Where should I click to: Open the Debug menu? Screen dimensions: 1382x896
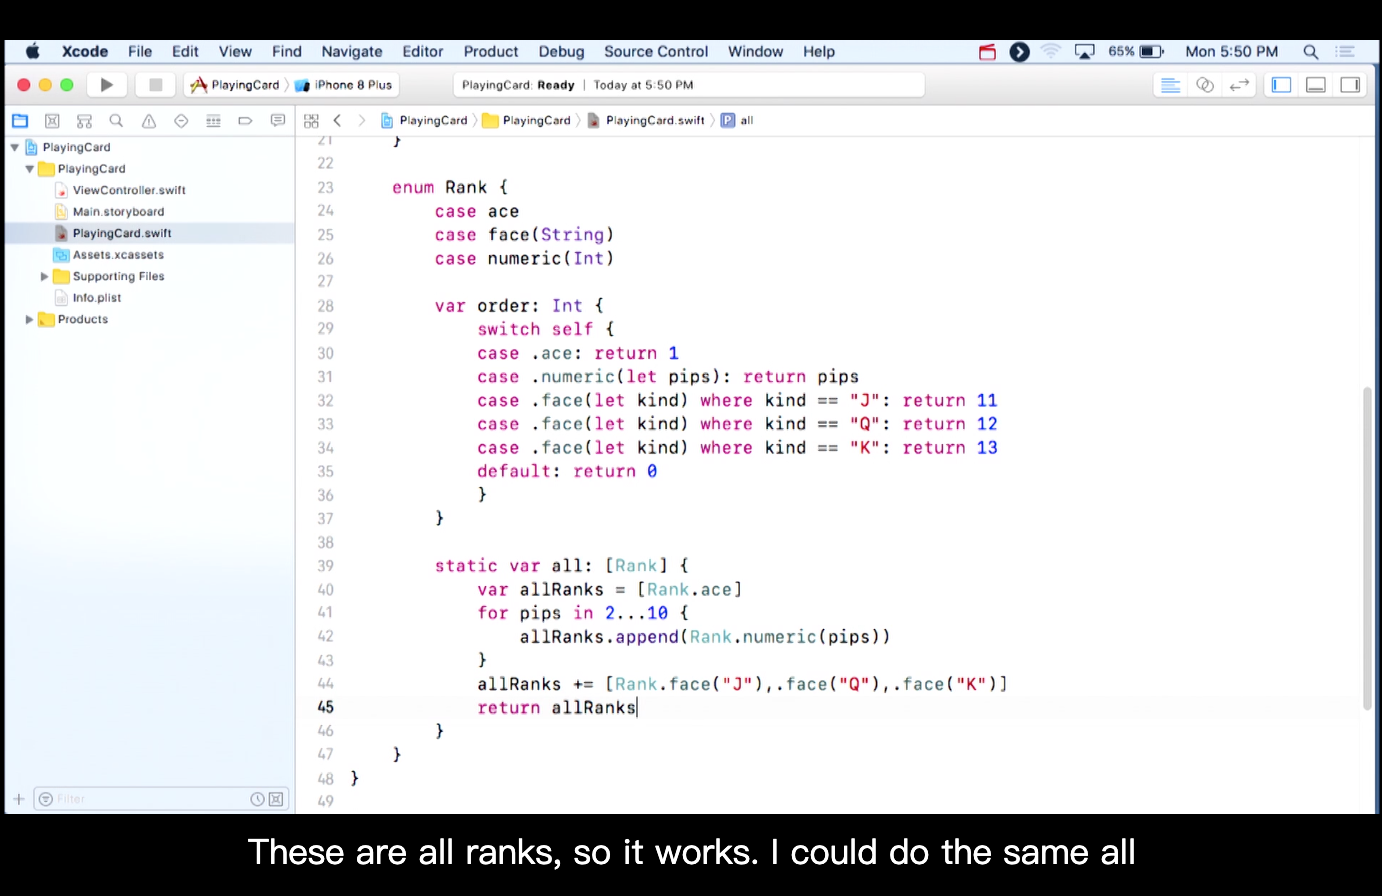[x=561, y=52]
